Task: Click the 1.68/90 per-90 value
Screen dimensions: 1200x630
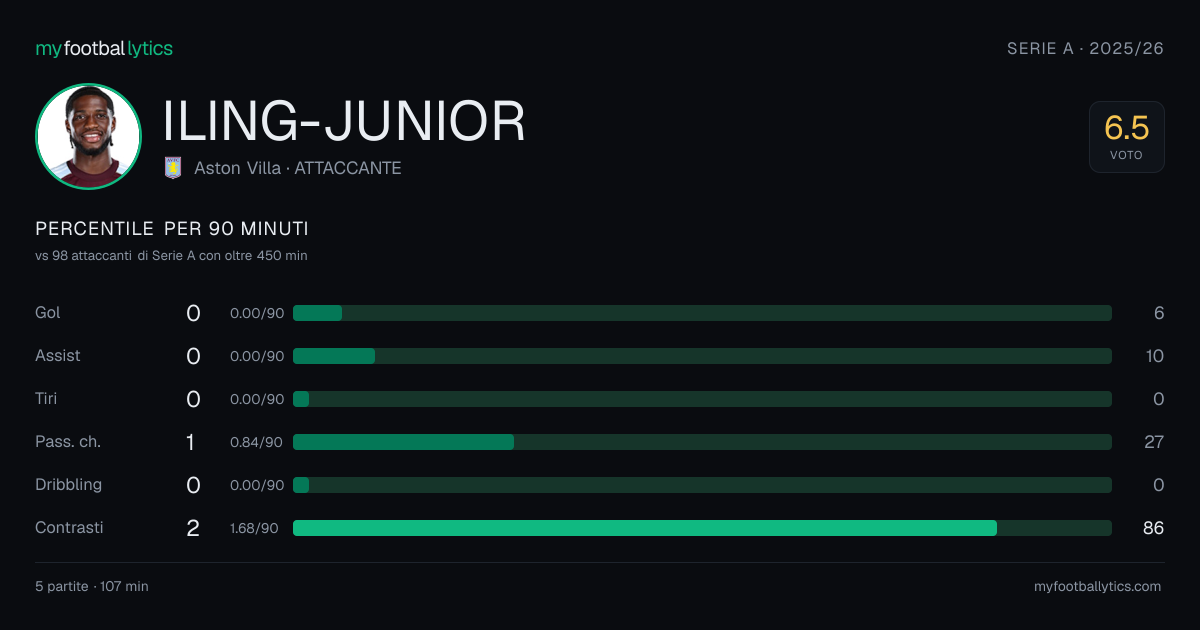Action: coord(254,528)
